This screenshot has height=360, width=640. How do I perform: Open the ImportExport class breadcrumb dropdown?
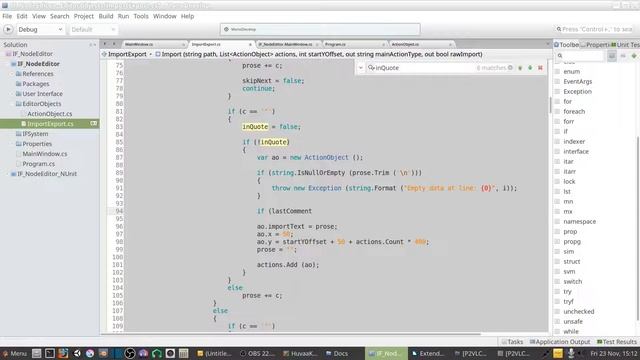coord(127,54)
